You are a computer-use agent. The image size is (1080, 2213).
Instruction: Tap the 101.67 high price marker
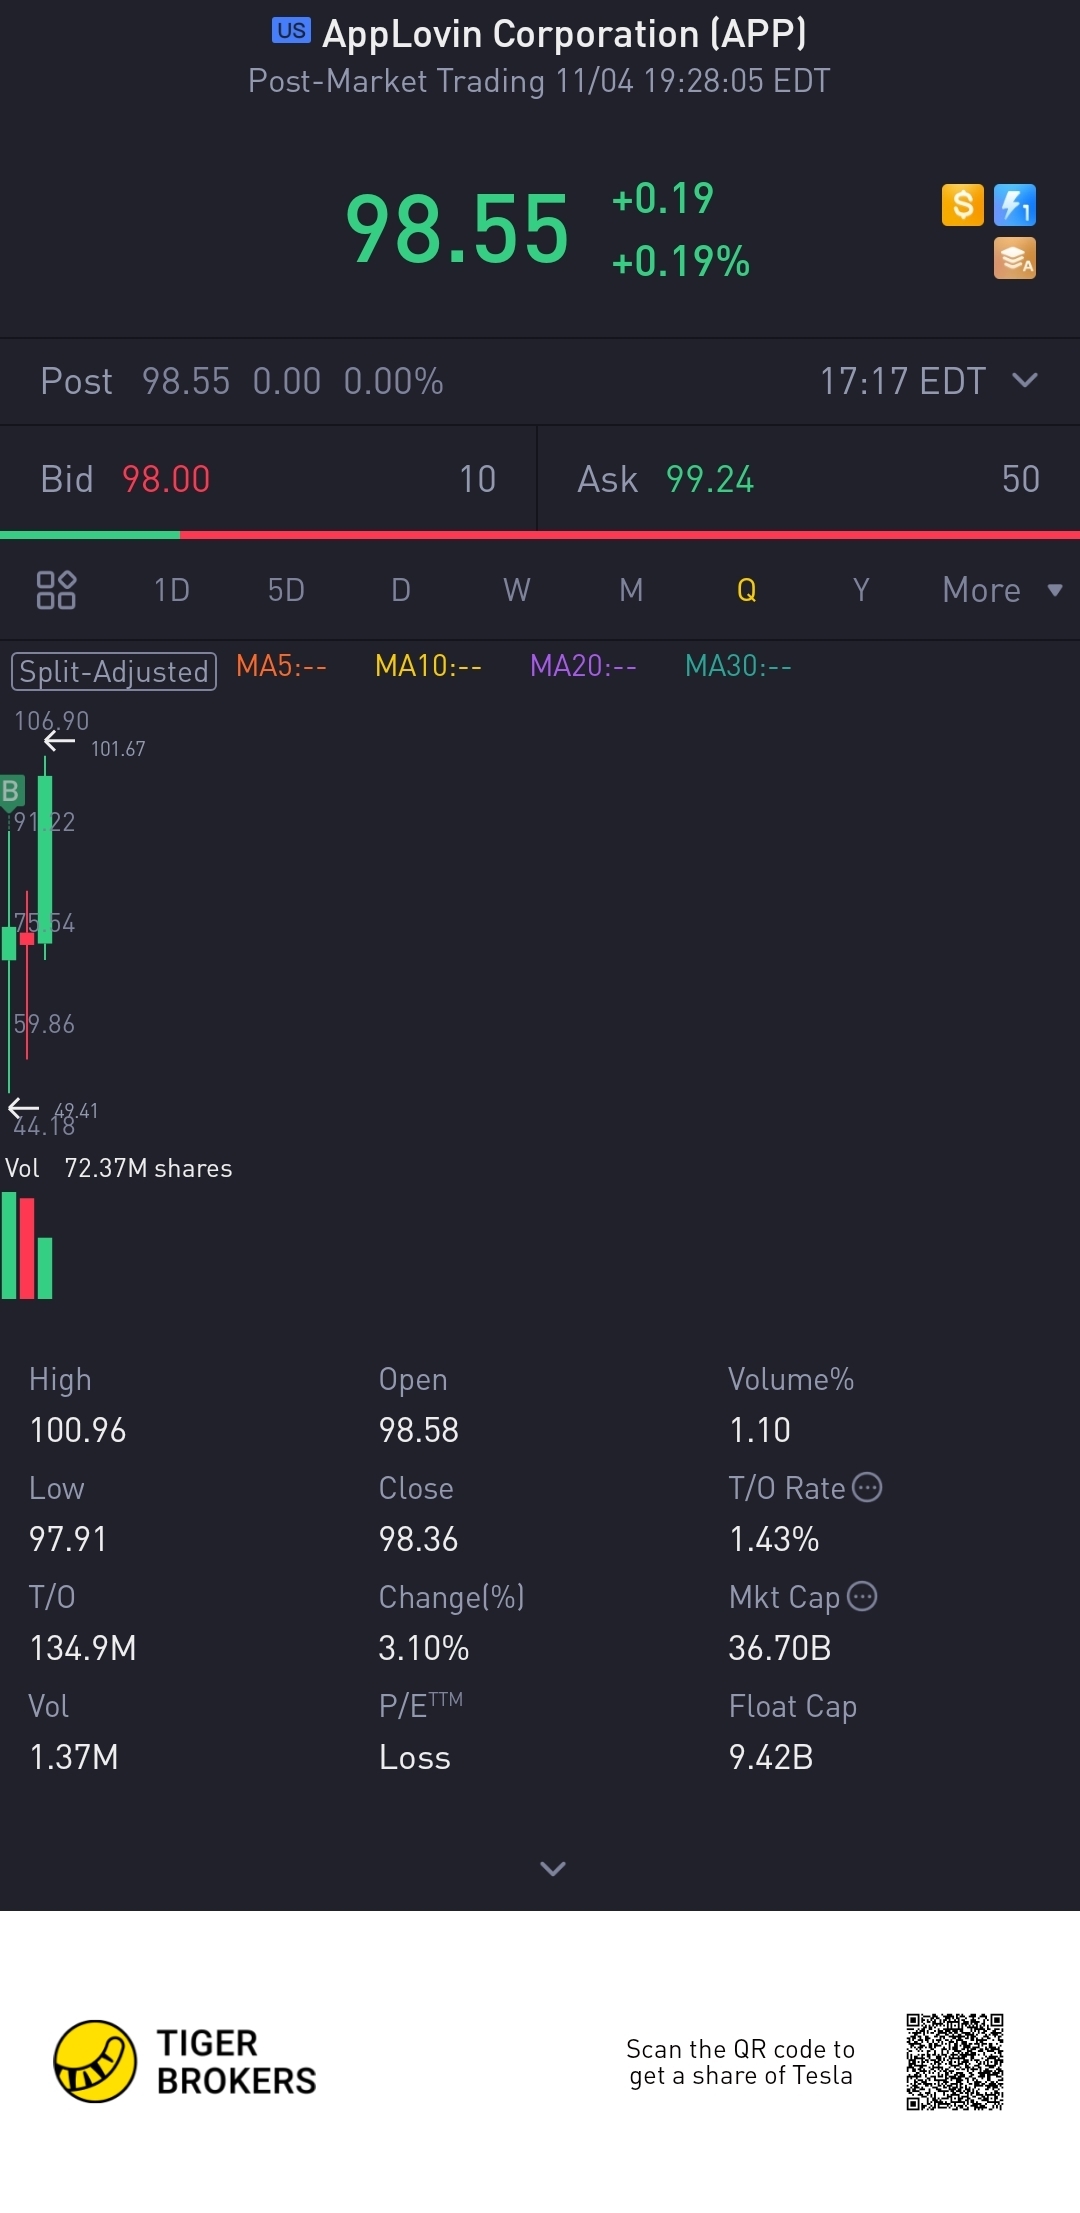point(118,749)
